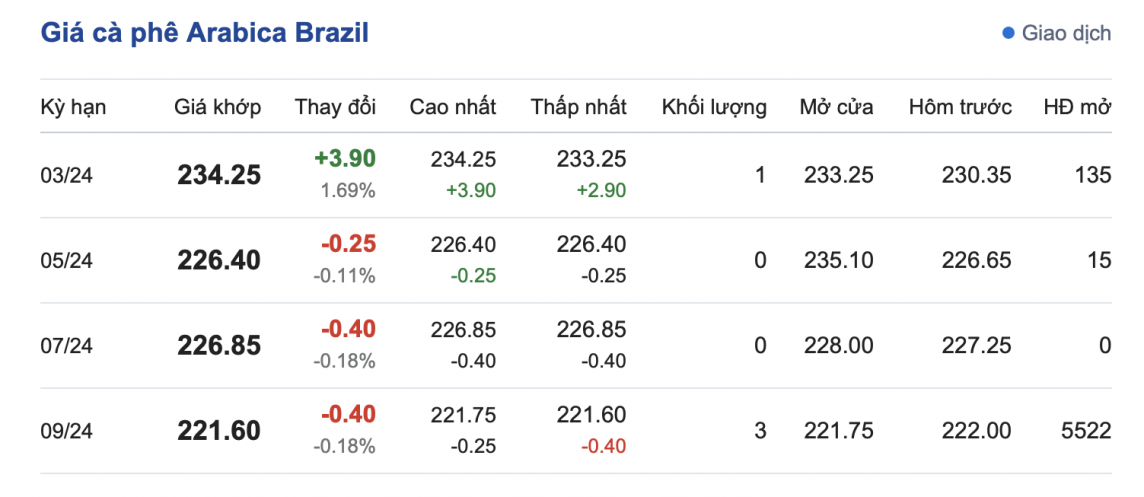Select the Cao nhất column header
Viewport: 1144px width, 497px height.
point(453,107)
